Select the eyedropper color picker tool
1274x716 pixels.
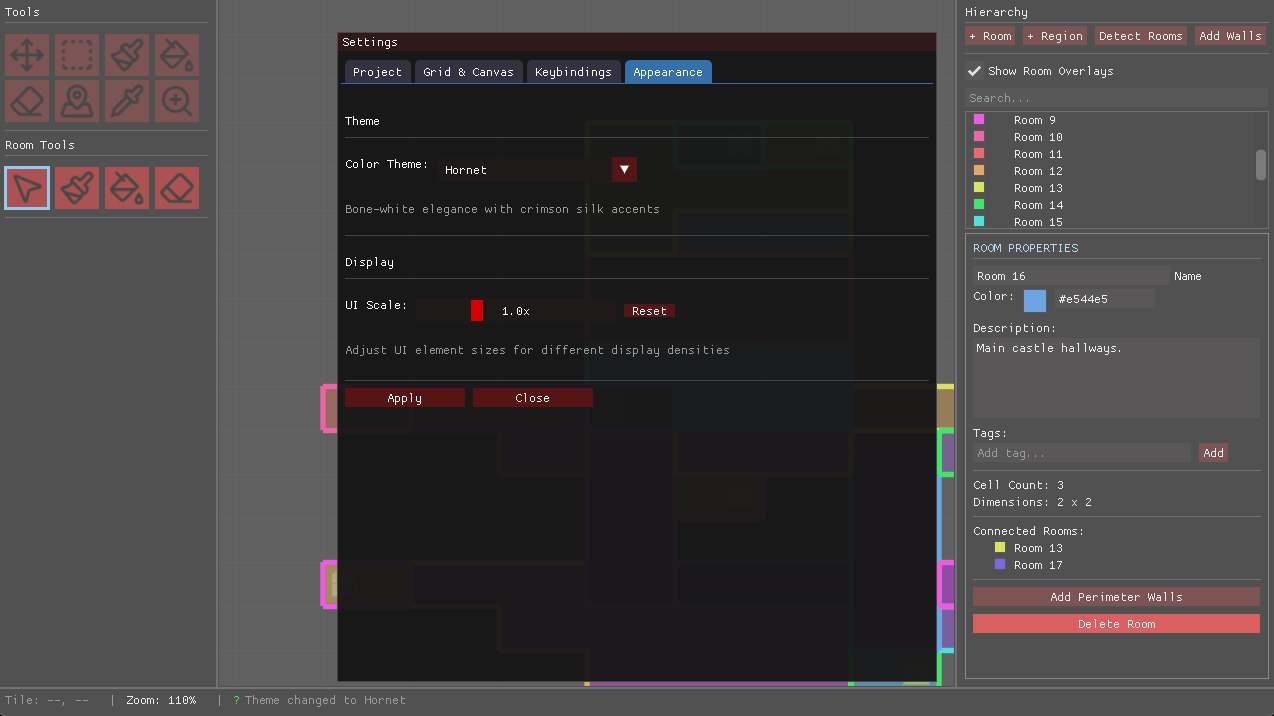point(127,101)
